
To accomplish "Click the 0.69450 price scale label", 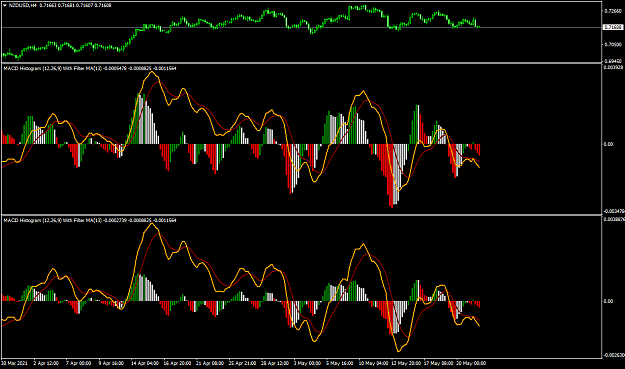I will pos(613,61).
